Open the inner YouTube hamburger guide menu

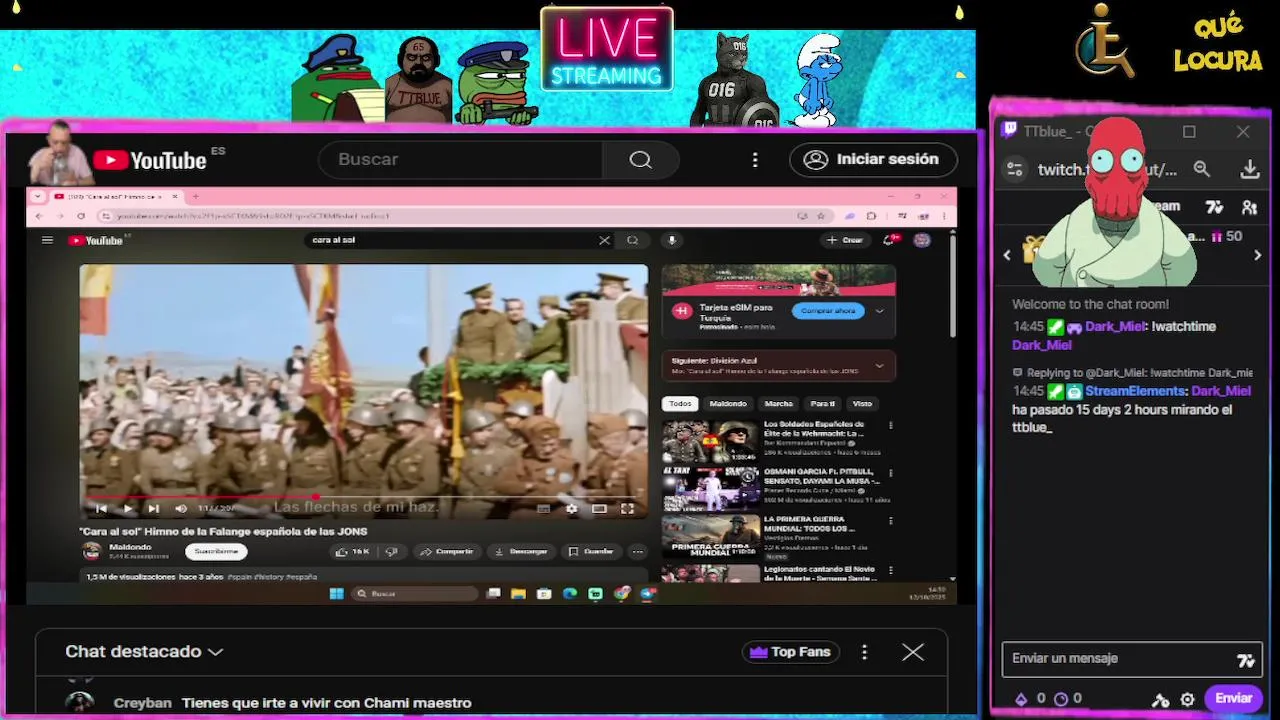point(47,240)
